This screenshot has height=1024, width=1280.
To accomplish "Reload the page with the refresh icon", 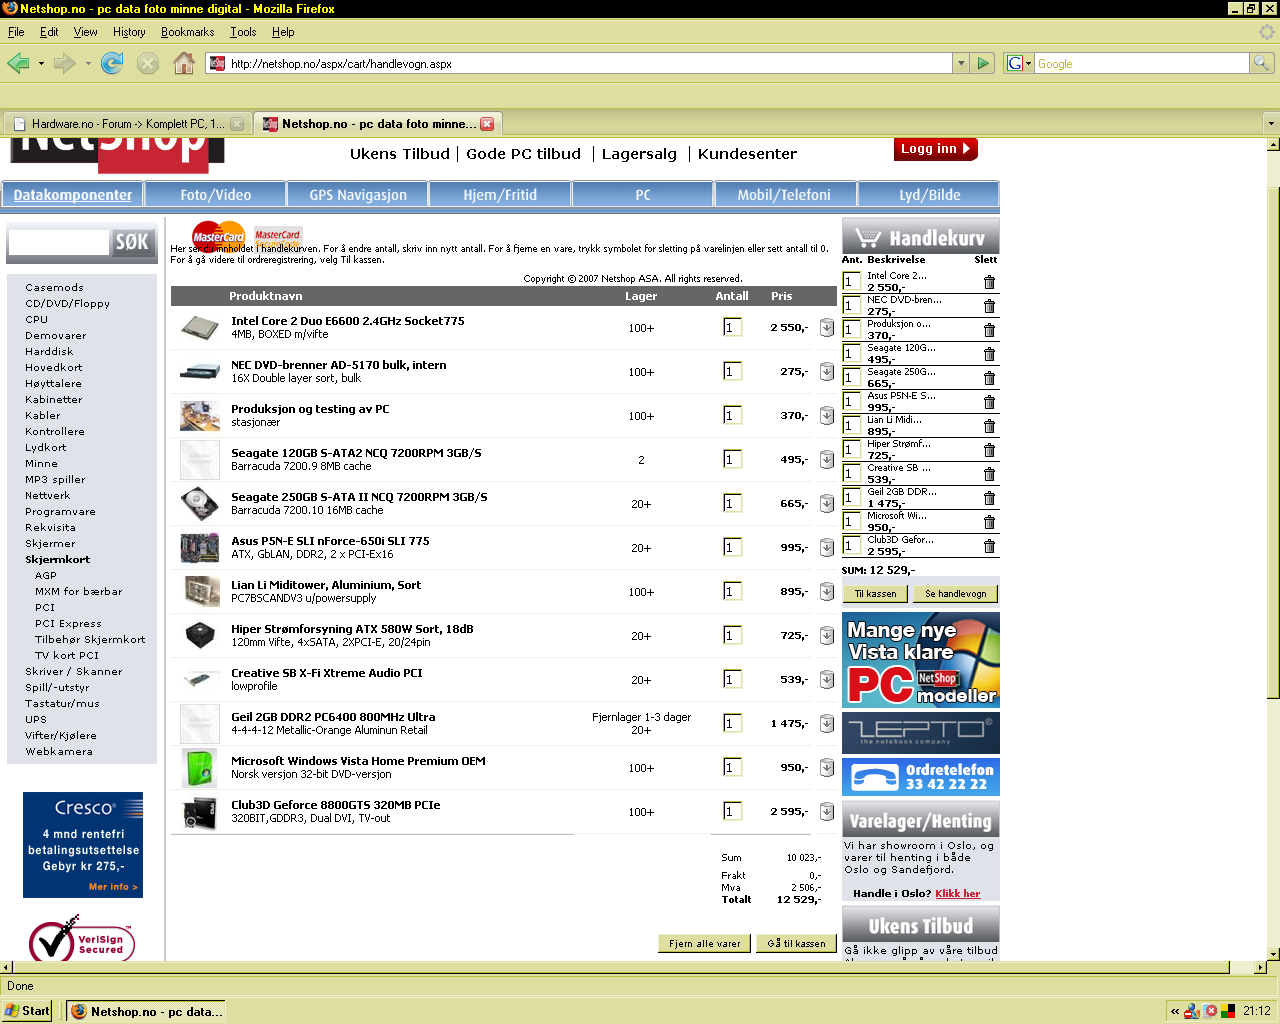I will tap(112, 63).
